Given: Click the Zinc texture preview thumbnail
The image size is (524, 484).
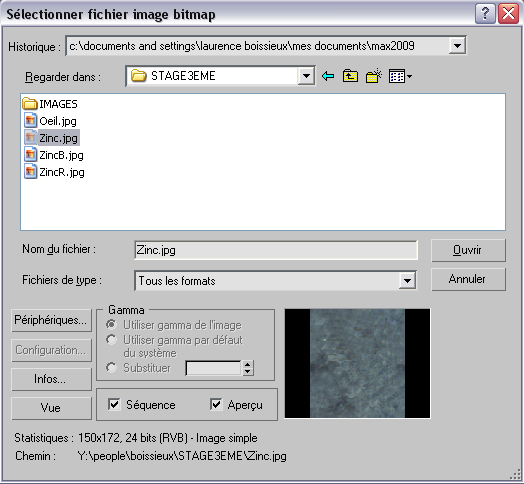Looking at the screenshot, I should pyautogui.click(x=357, y=363).
